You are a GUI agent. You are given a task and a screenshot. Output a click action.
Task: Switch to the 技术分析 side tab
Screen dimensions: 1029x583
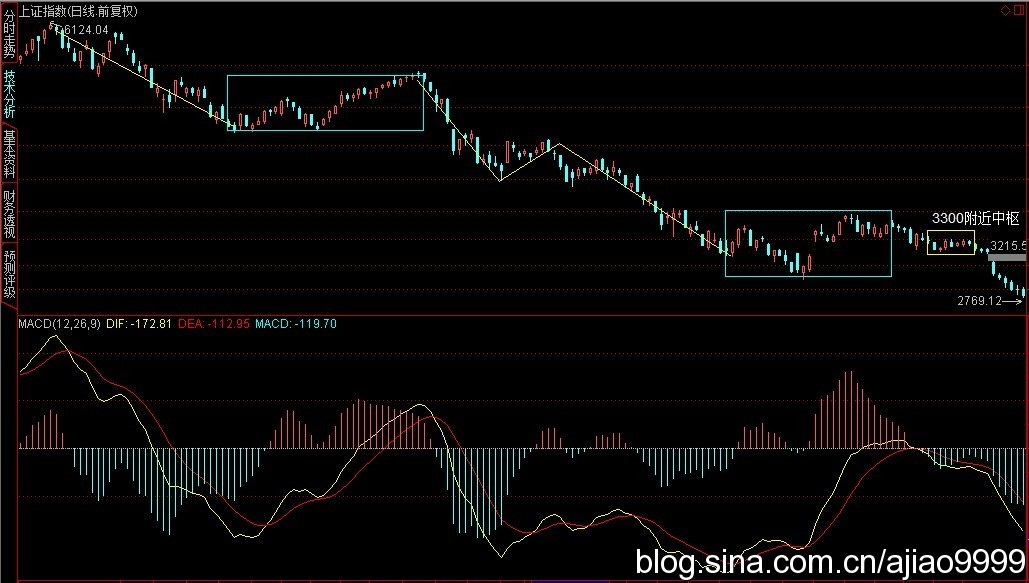(9, 95)
